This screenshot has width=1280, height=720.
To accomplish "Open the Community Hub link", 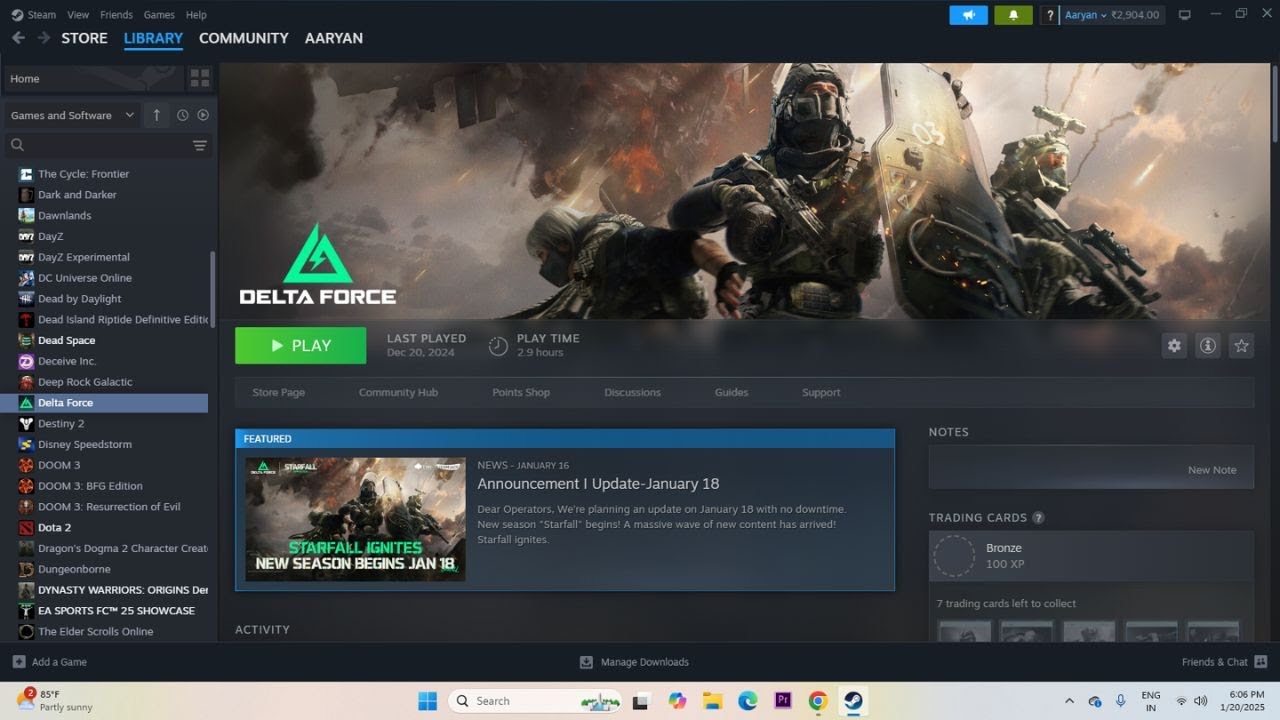I will click(398, 392).
